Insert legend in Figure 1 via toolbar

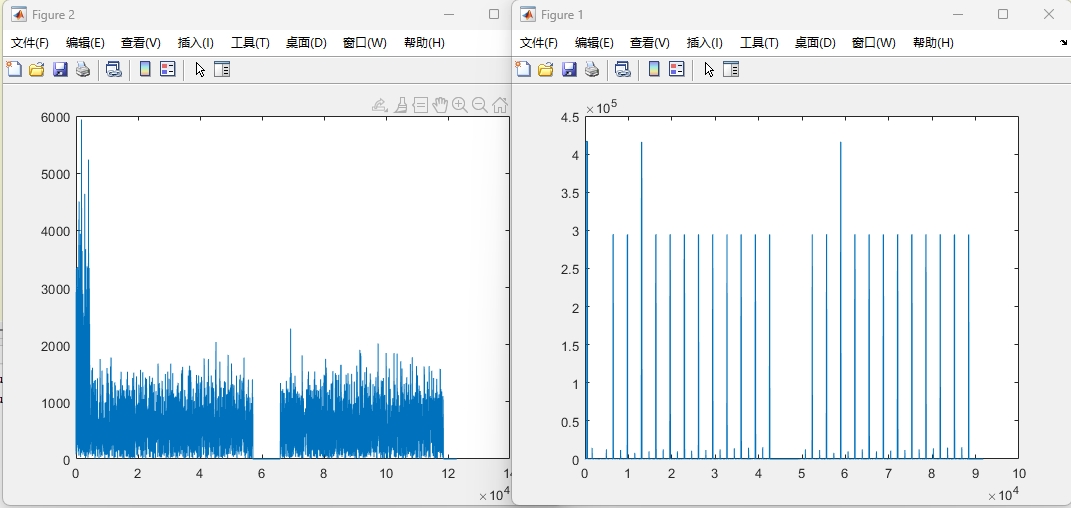coord(677,69)
